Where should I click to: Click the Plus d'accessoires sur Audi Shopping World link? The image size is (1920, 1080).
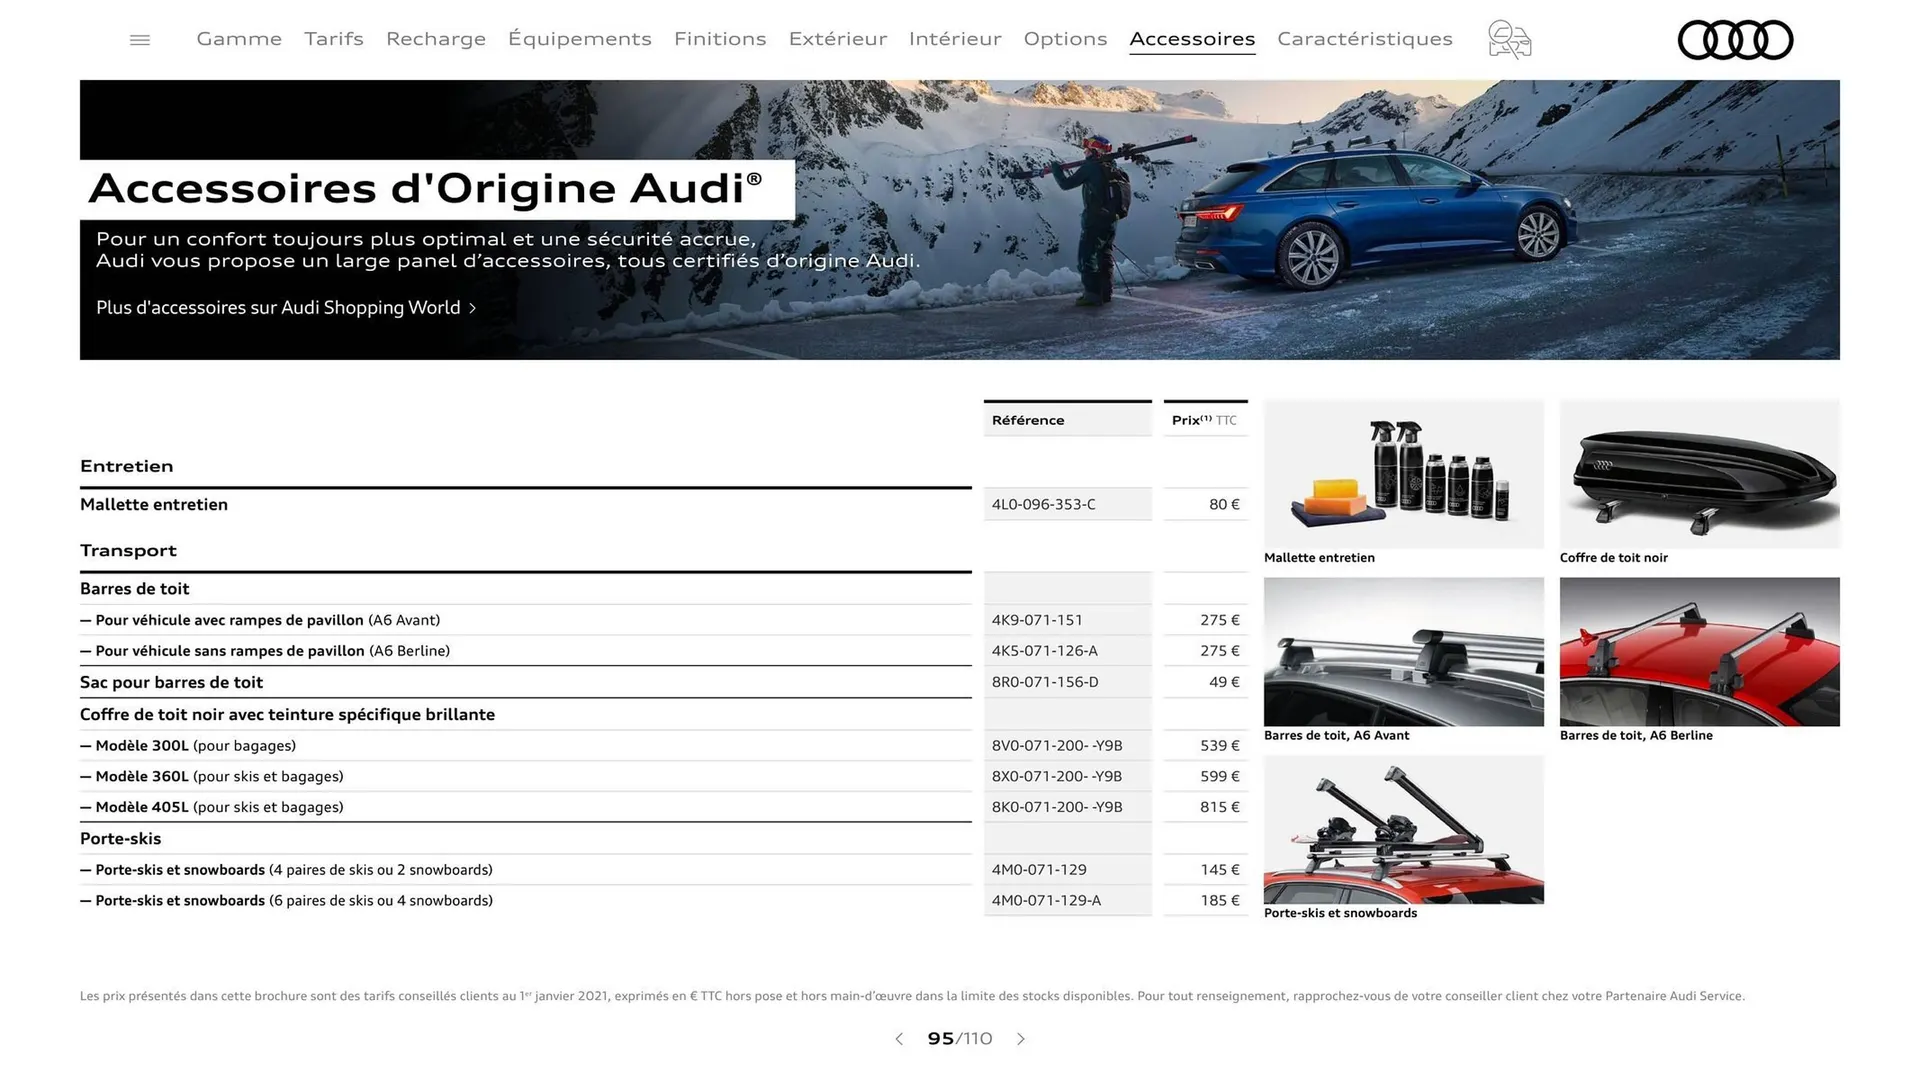(277, 307)
